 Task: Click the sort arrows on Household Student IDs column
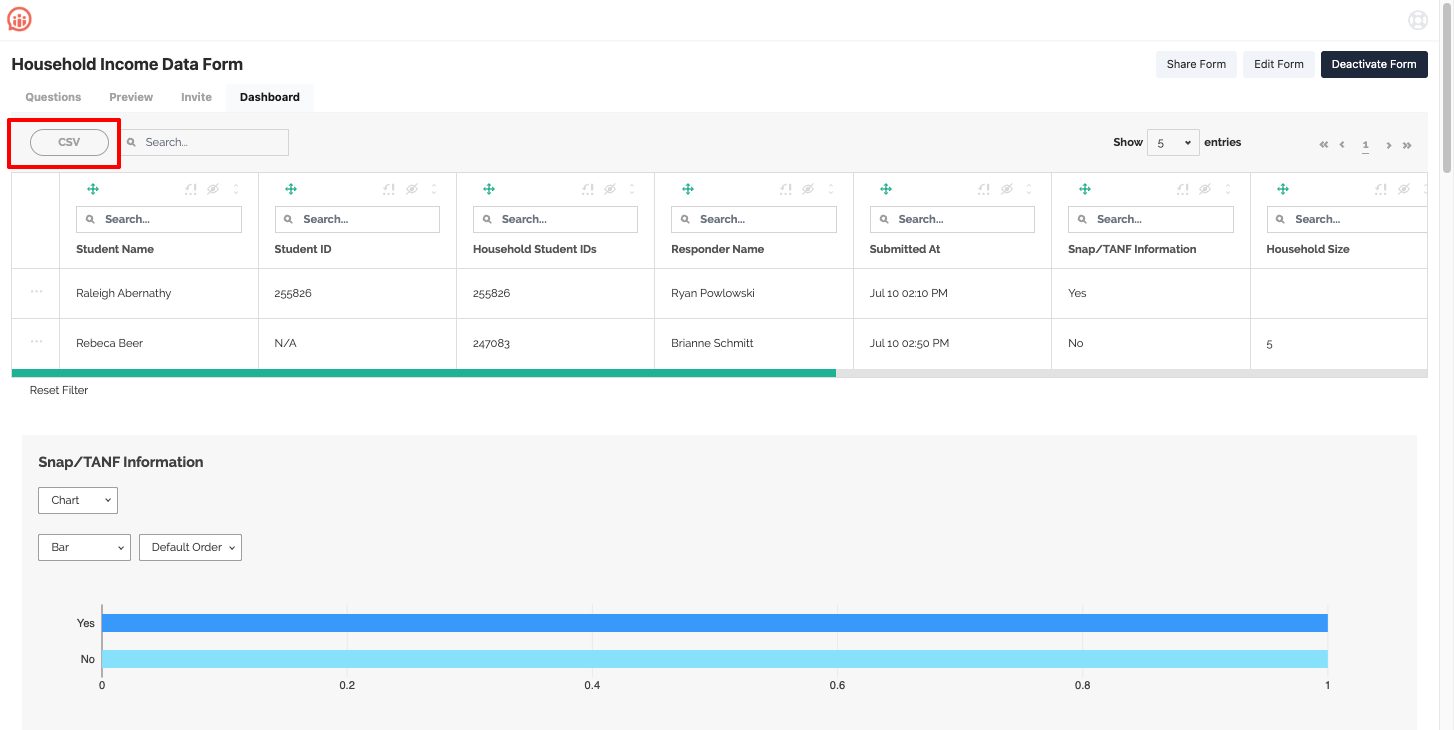pyautogui.click(x=632, y=189)
